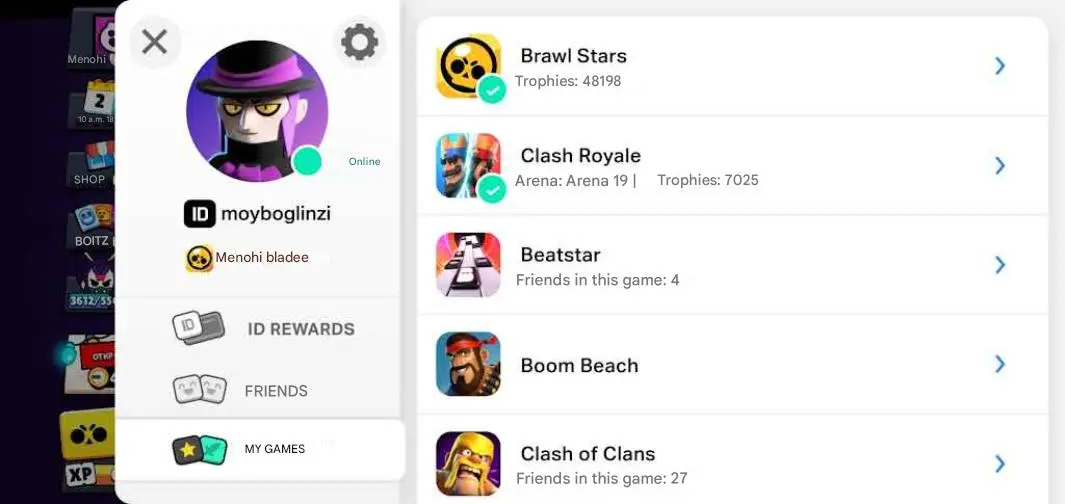Tap the Clash of Clans game icon

coord(469,463)
